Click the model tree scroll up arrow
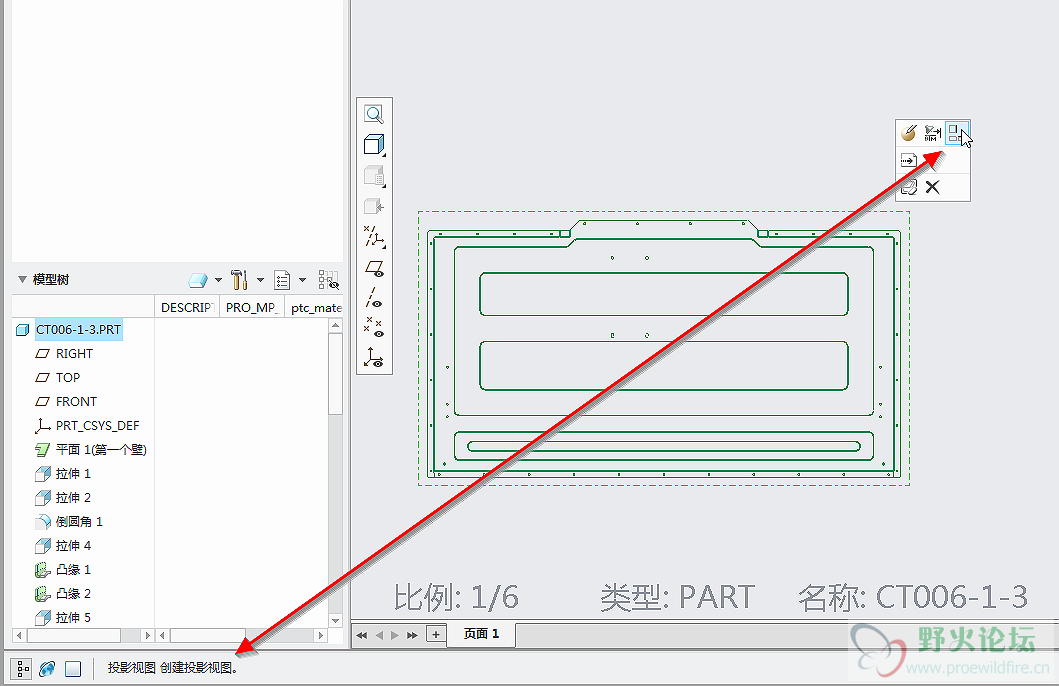This screenshot has height=686, width=1059. click(x=336, y=325)
